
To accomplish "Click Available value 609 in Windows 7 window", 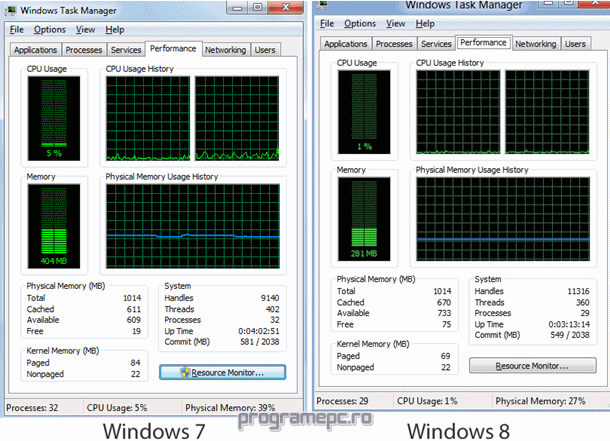I will (133, 320).
